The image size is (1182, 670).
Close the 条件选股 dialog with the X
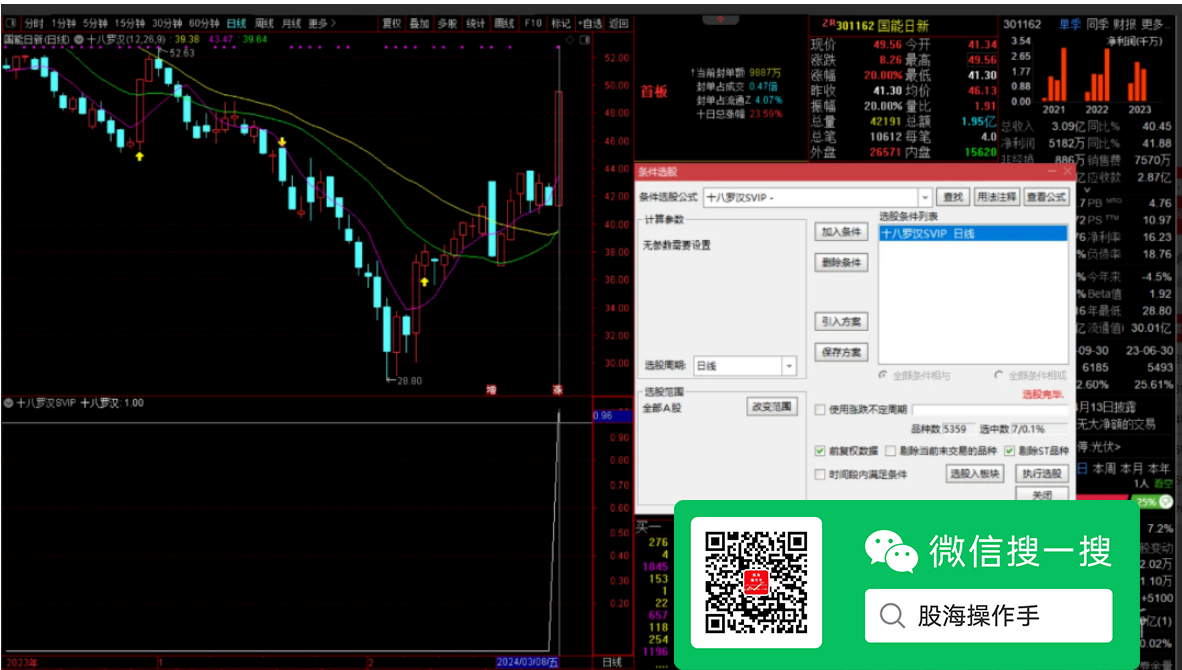pos(1067,172)
